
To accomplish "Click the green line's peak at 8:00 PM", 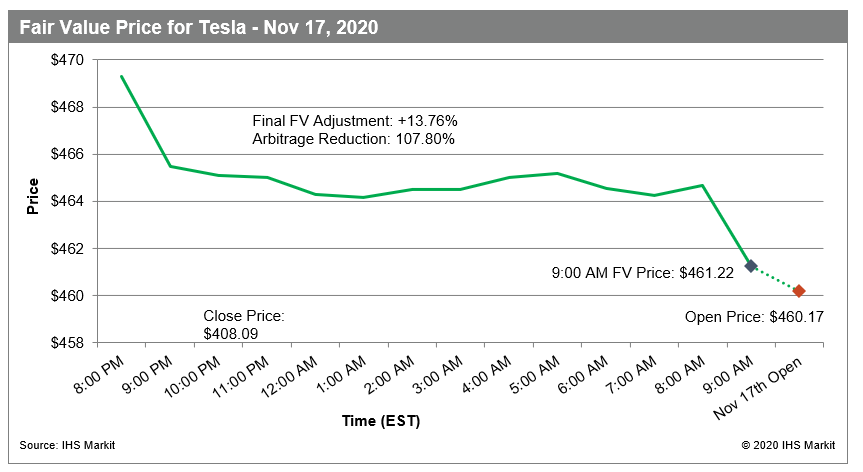I will (x=122, y=76).
